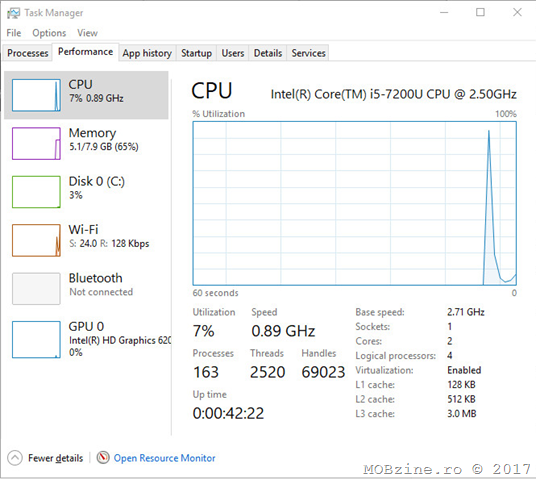This screenshot has width=536, height=480.
Task: Switch to the Processes tab
Action: coord(28,53)
